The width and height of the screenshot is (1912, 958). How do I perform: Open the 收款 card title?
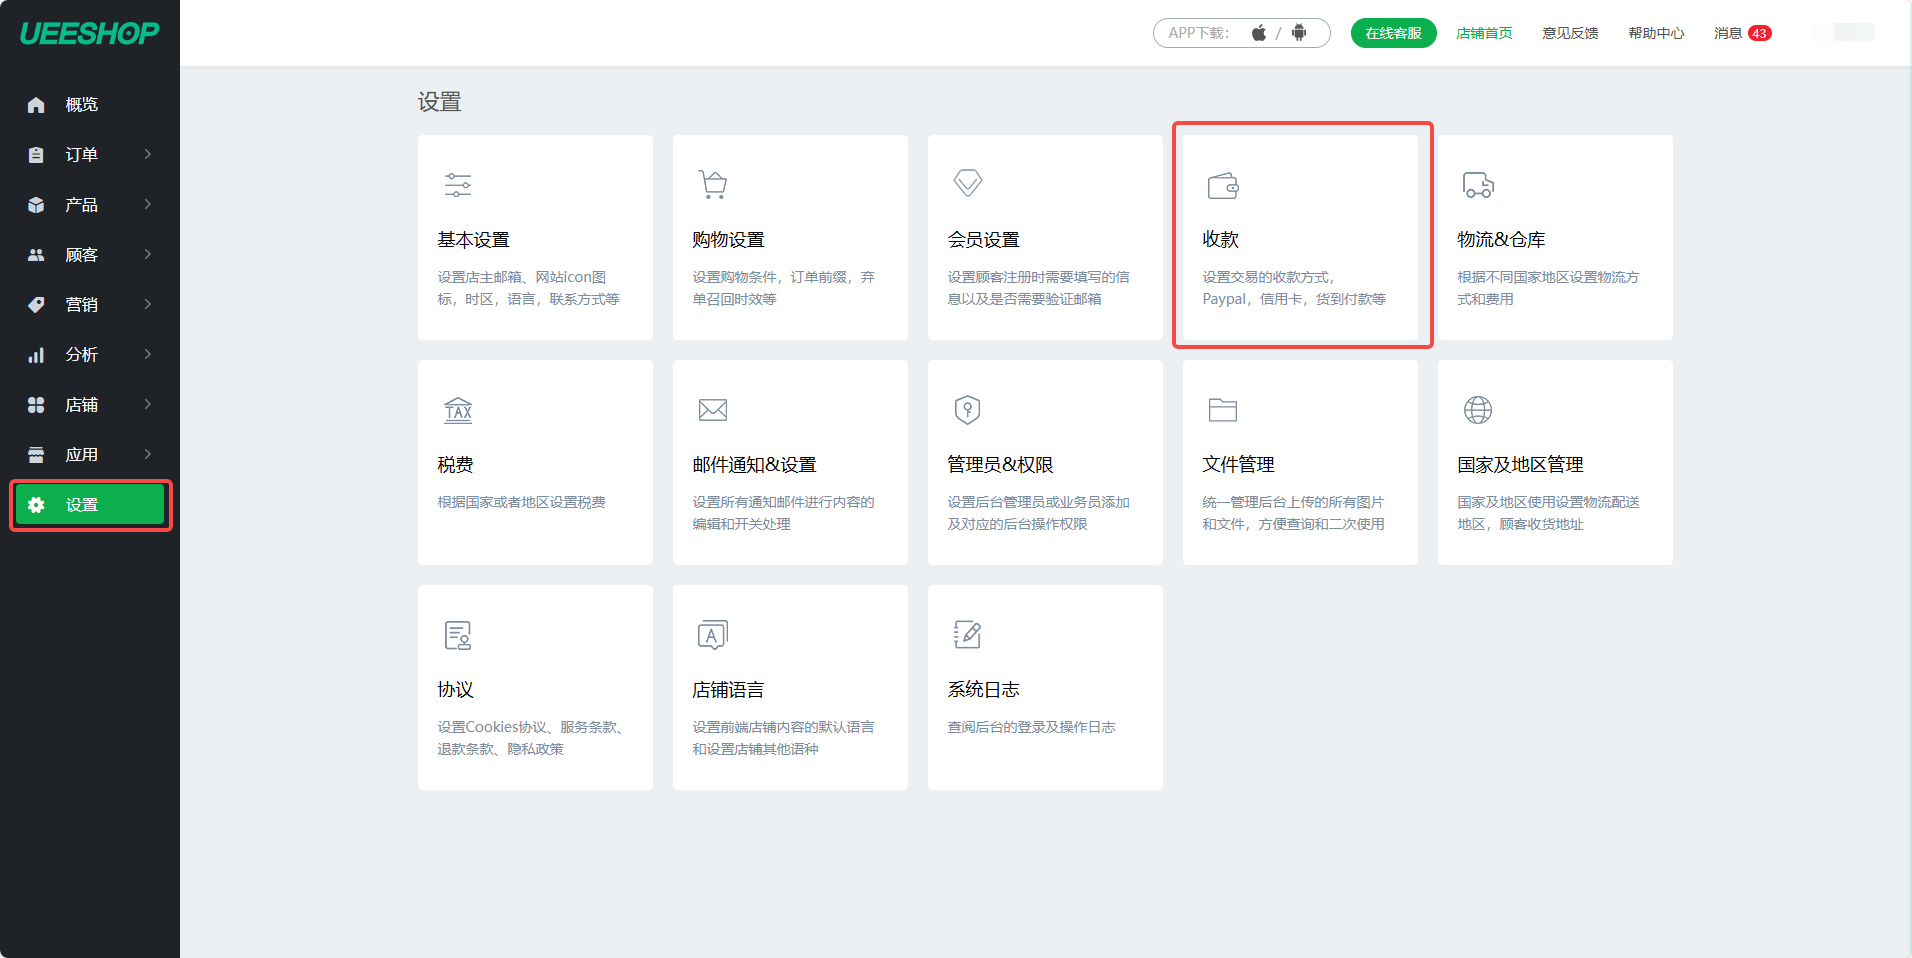pos(1221,240)
